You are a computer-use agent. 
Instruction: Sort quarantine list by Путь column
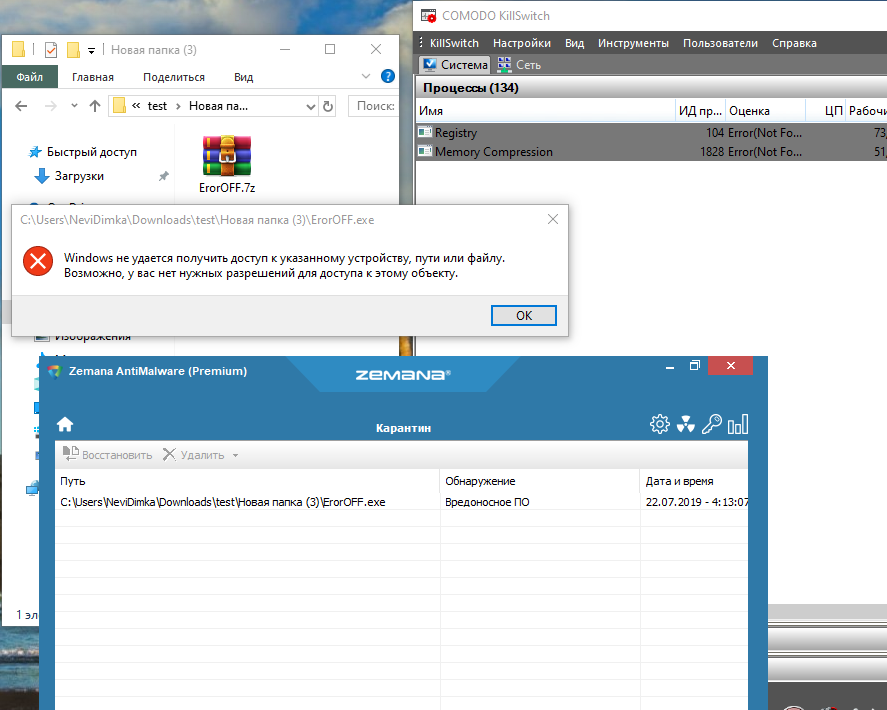pos(247,481)
